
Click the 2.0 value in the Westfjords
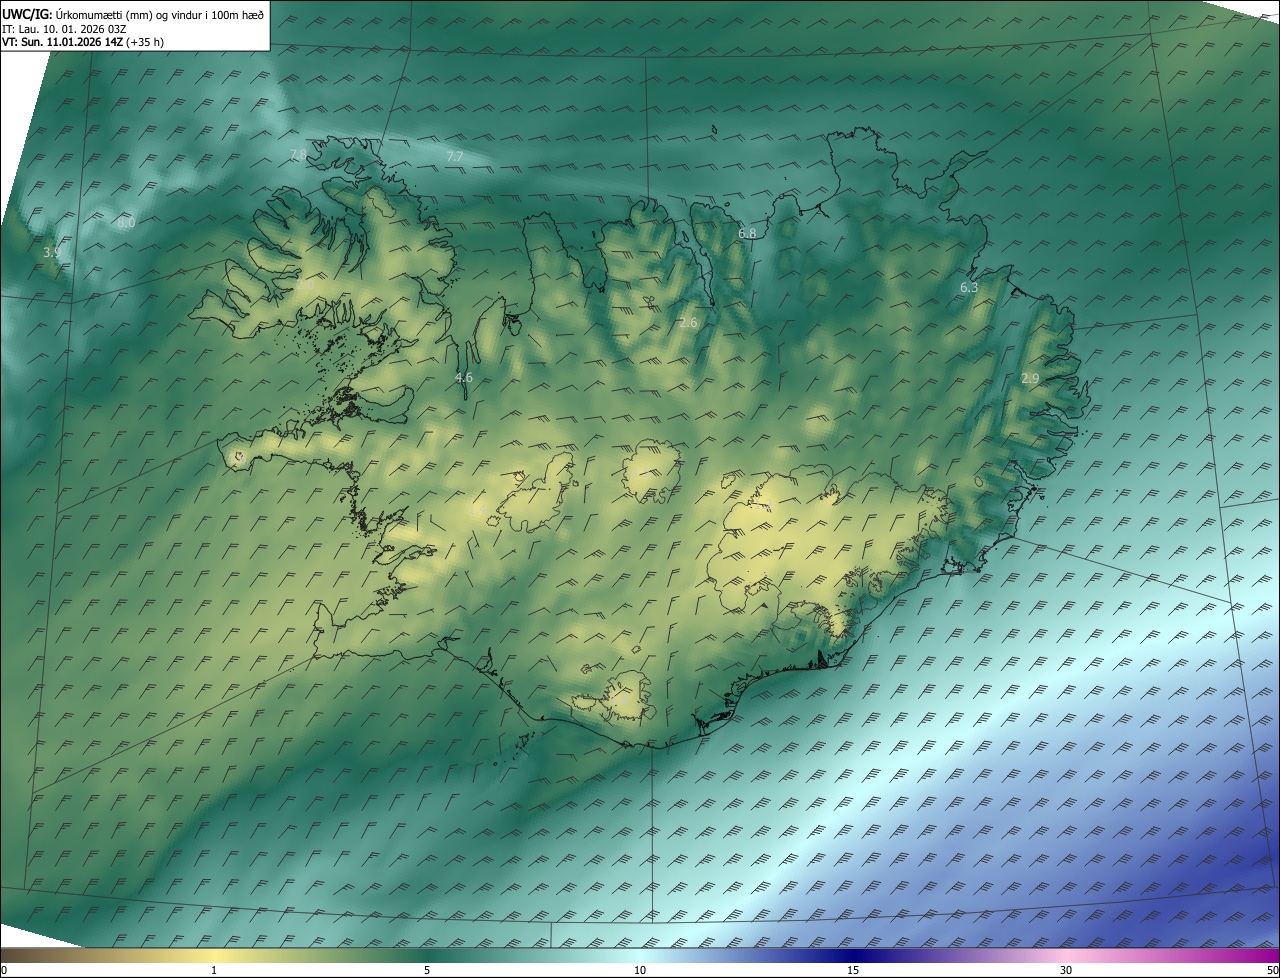[305, 285]
